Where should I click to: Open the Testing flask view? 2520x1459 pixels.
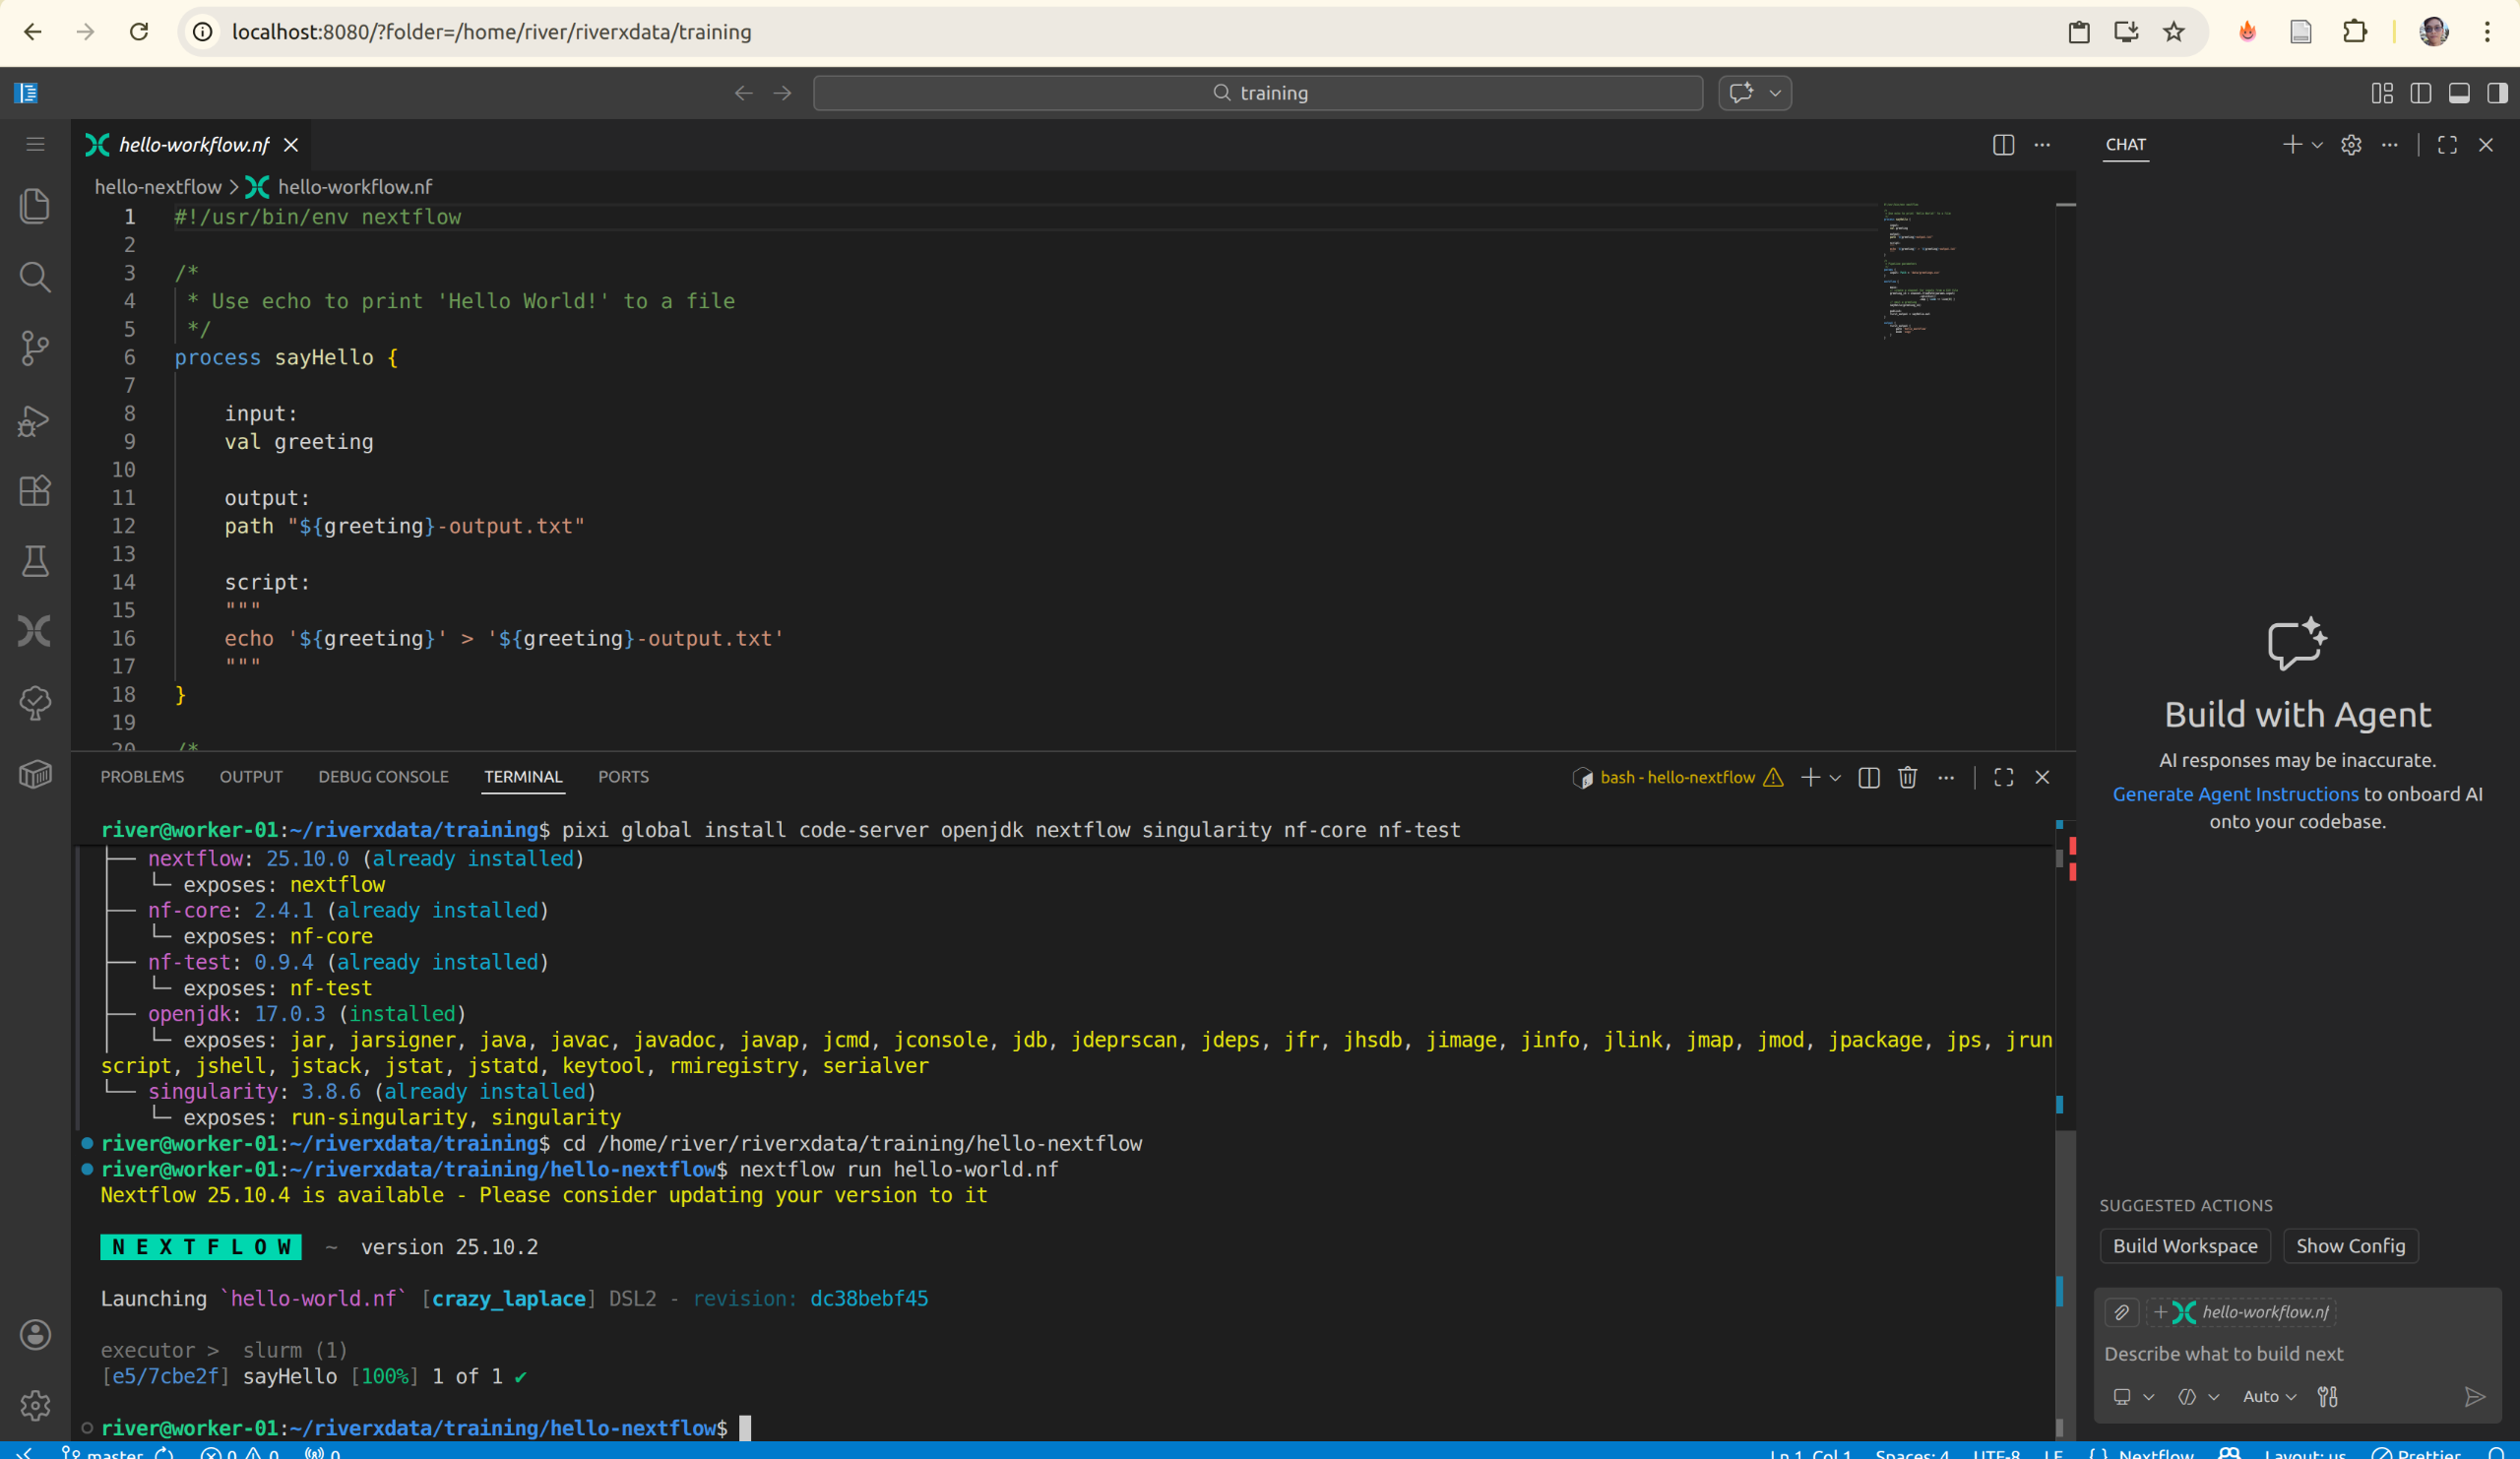(x=35, y=561)
